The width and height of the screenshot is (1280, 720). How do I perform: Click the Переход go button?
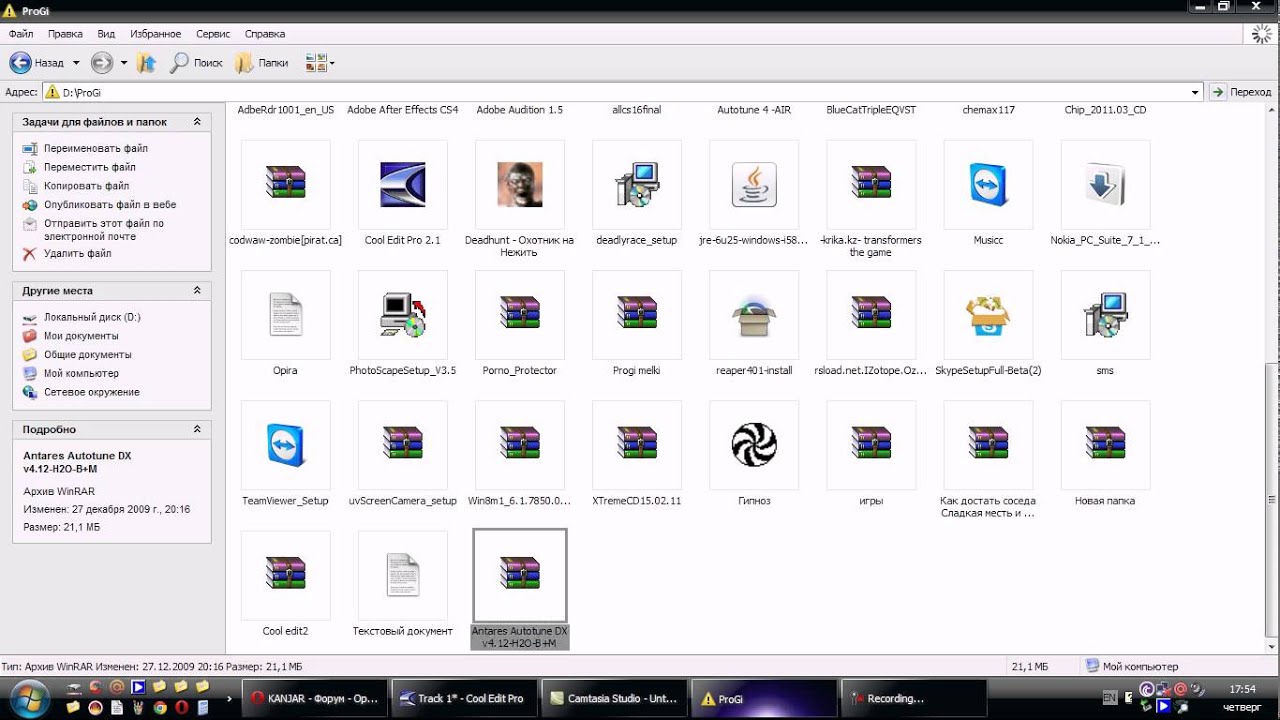(x=1241, y=92)
